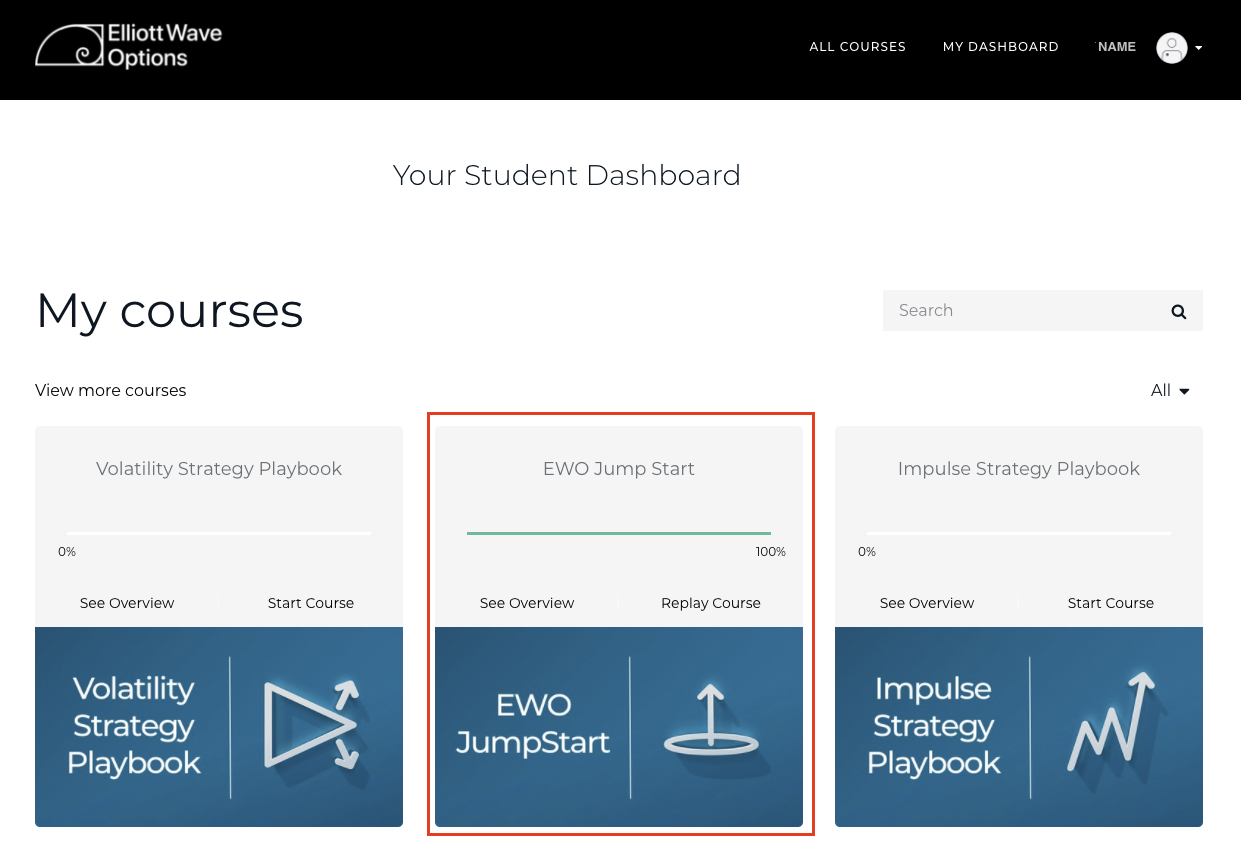Open the All courses filter dropdown
The image size is (1241, 847).
click(1170, 390)
